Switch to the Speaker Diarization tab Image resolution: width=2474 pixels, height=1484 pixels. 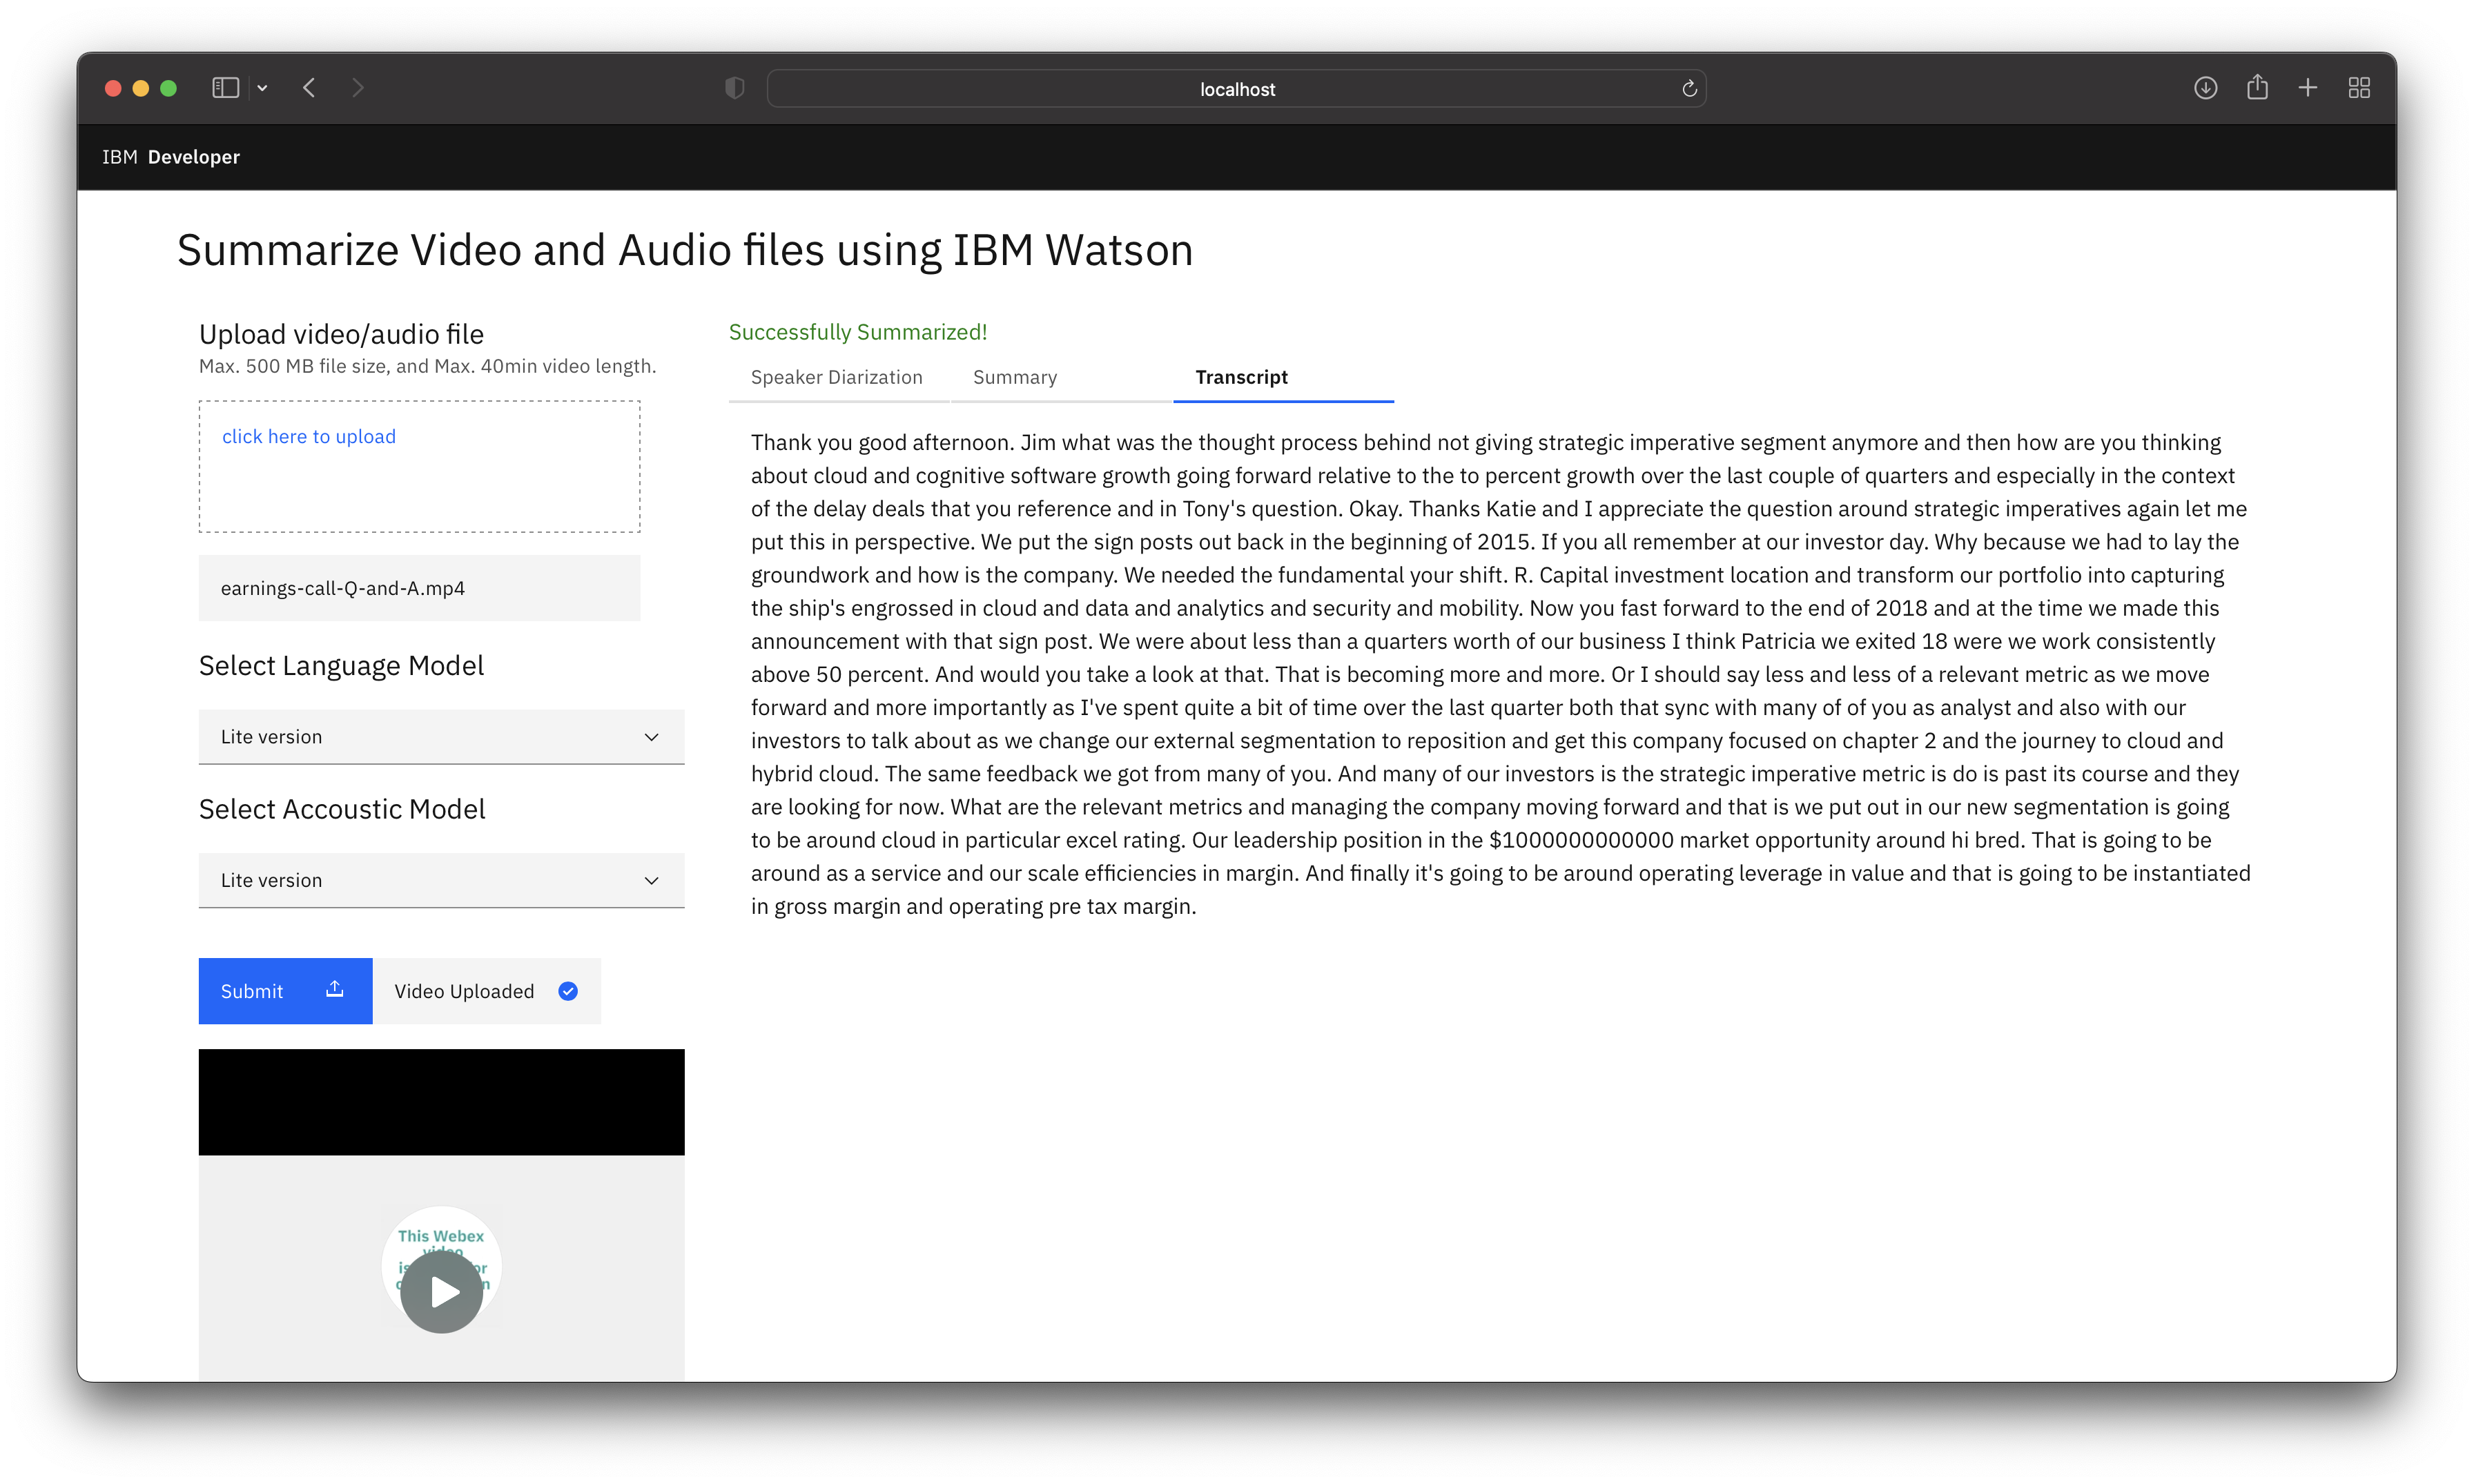click(x=836, y=377)
